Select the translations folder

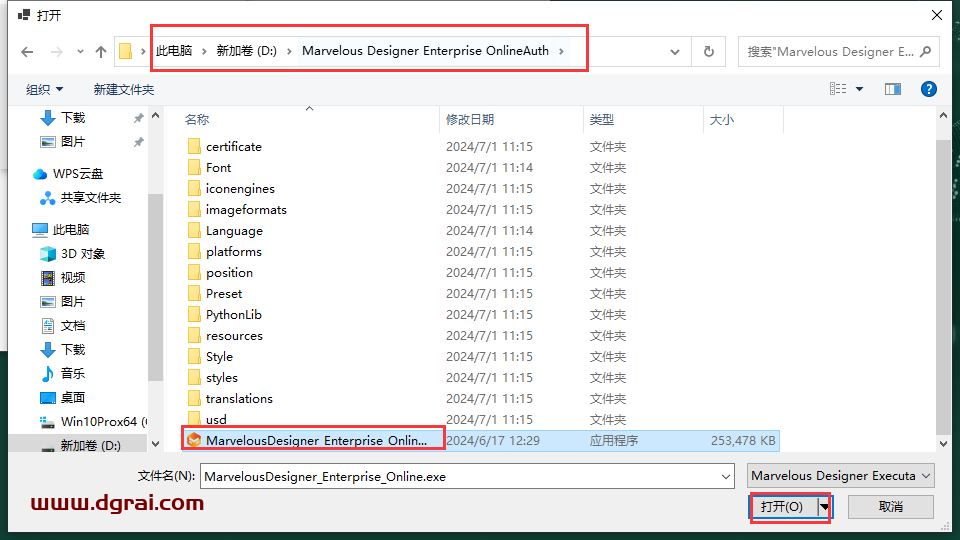pyautogui.click(x=239, y=399)
